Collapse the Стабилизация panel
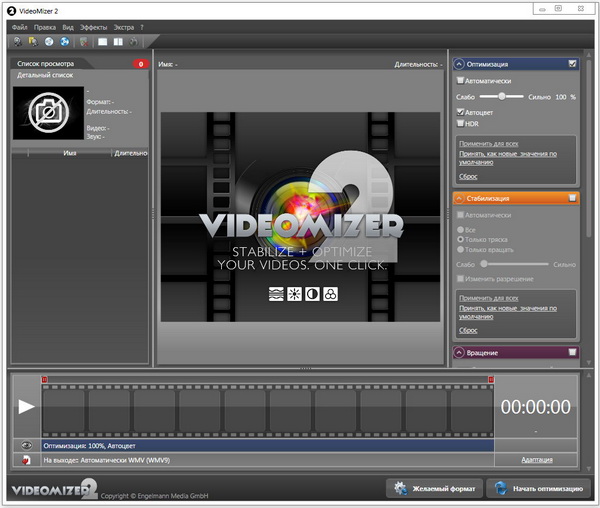 [x=459, y=198]
